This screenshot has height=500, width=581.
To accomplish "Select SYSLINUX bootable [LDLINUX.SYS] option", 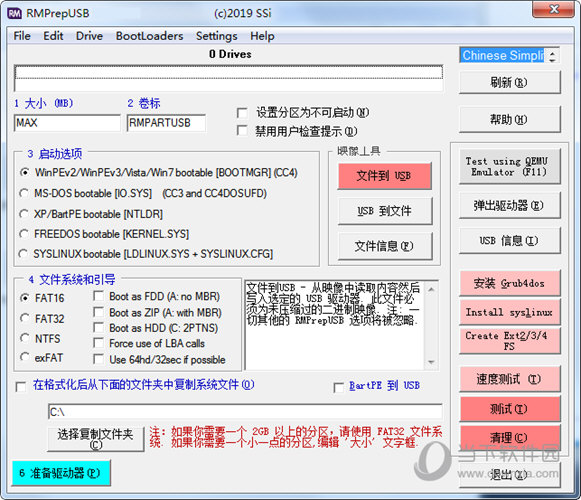I will [24, 254].
